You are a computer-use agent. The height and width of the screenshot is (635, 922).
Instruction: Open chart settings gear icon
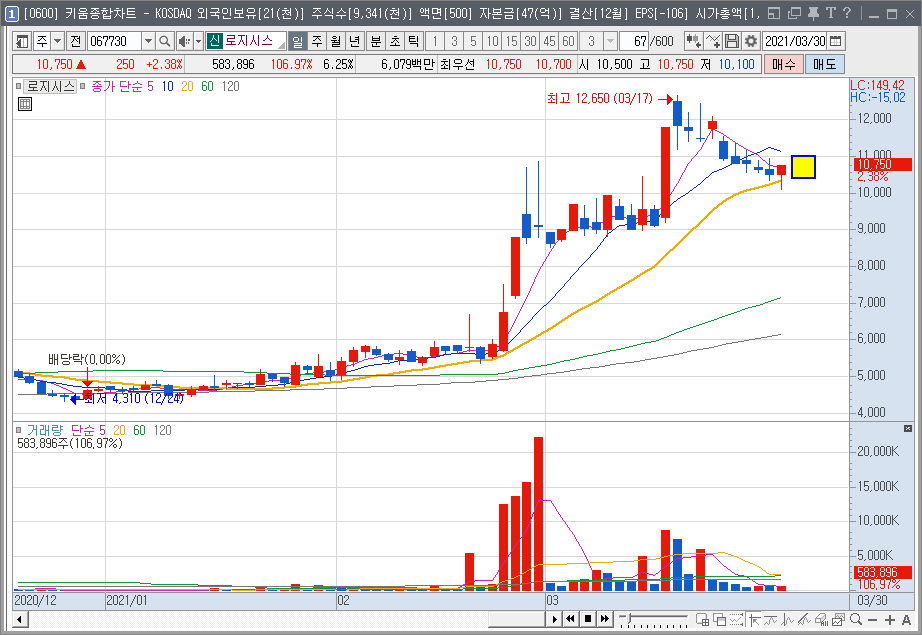point(751,41)
